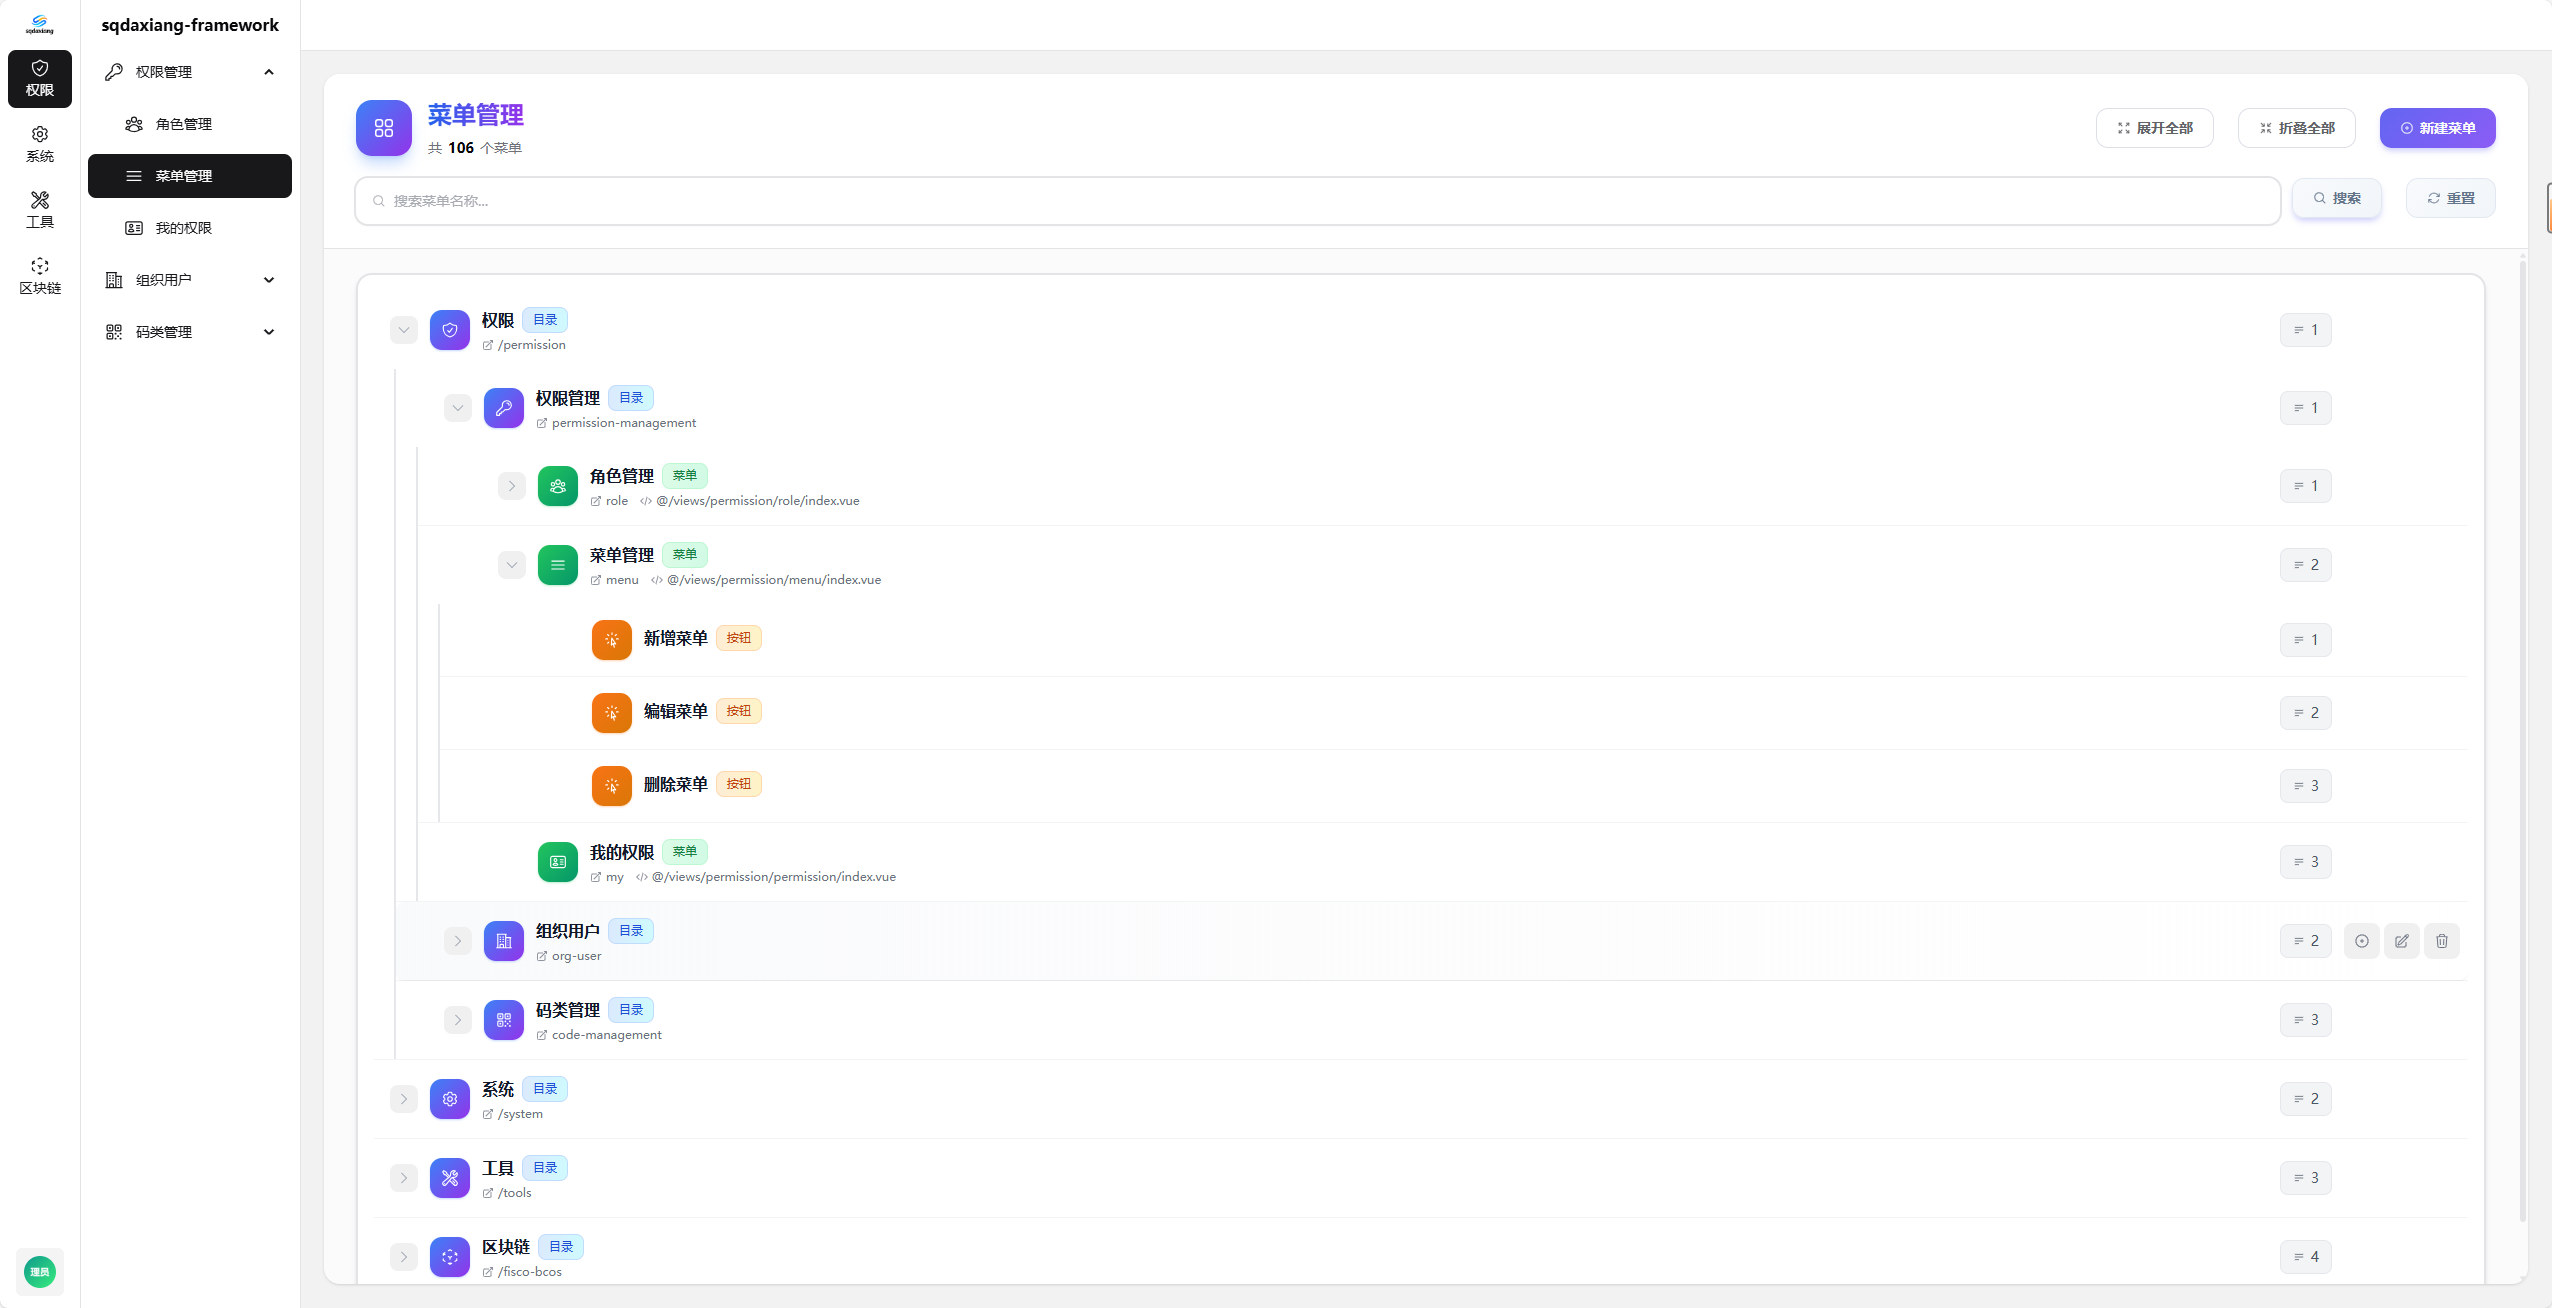
Task: Click the purple 码类管理 tree node icon
Action: point(503,1020)
